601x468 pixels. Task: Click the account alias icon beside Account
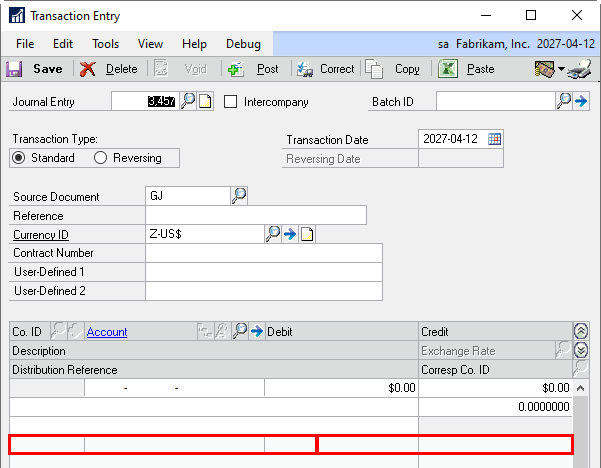pyautogui.click(x=222, y=331)
